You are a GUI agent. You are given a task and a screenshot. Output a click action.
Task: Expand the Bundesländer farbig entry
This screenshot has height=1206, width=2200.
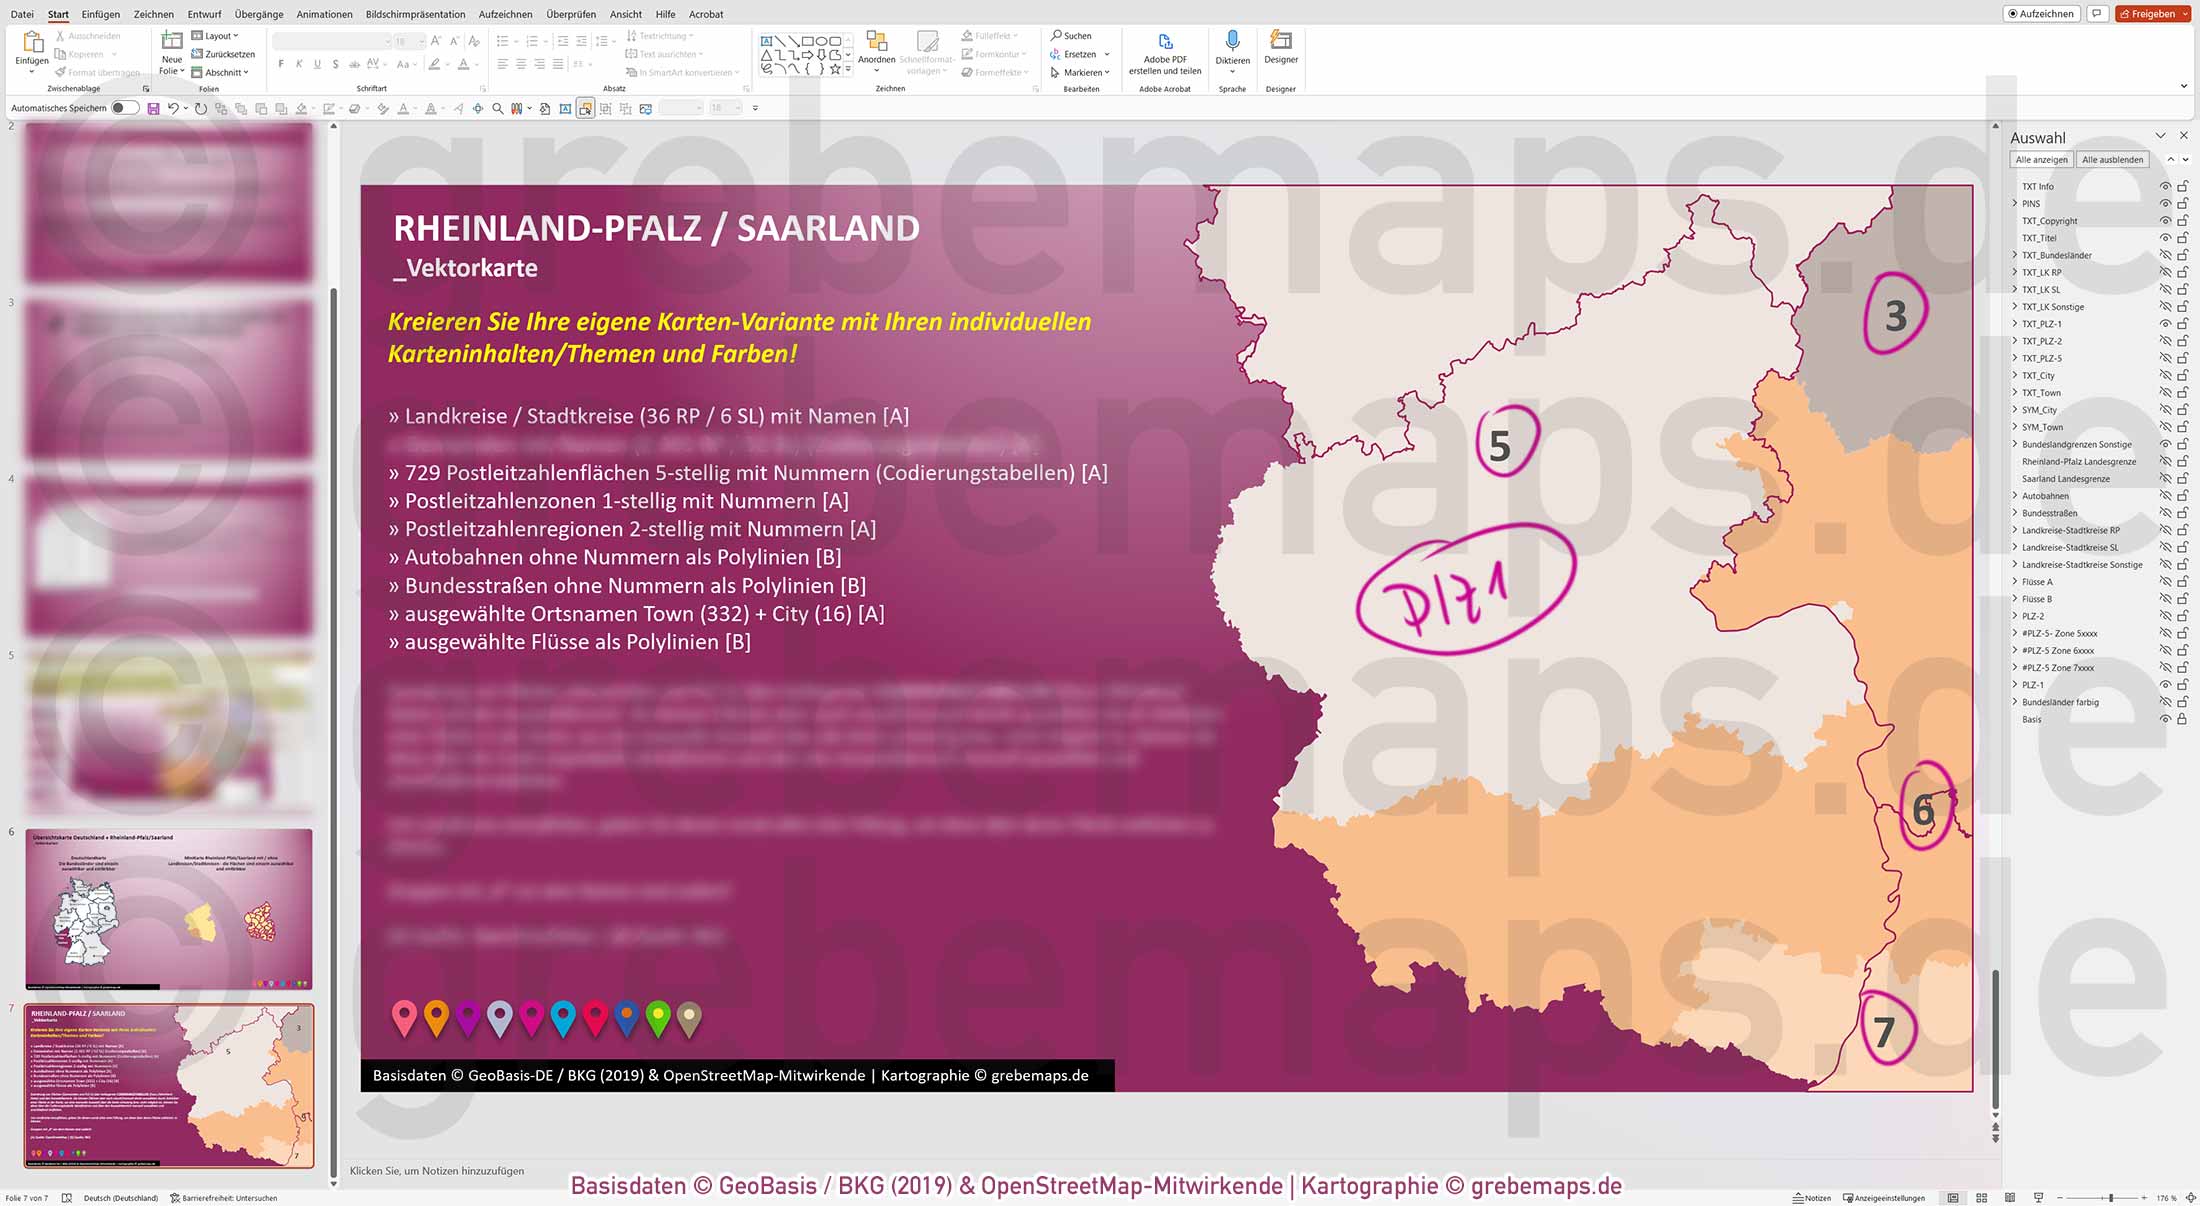(x=2014, y=702)
